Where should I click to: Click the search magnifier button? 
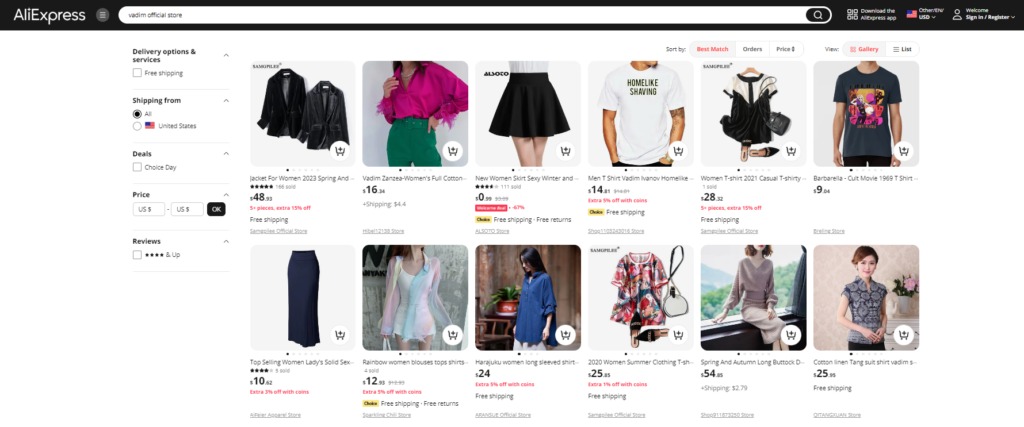point(818,15)
